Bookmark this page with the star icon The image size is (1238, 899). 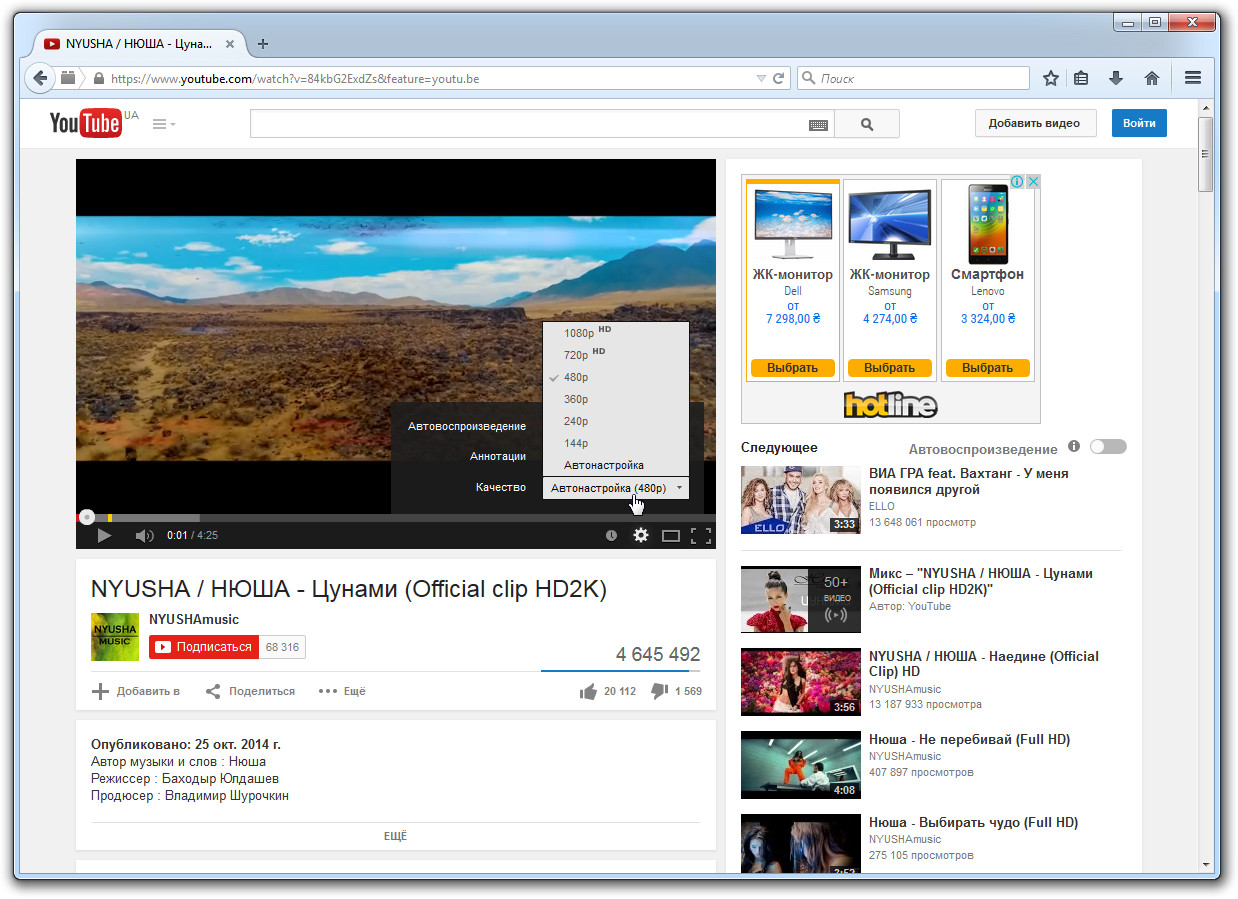tap(1051, 78)
